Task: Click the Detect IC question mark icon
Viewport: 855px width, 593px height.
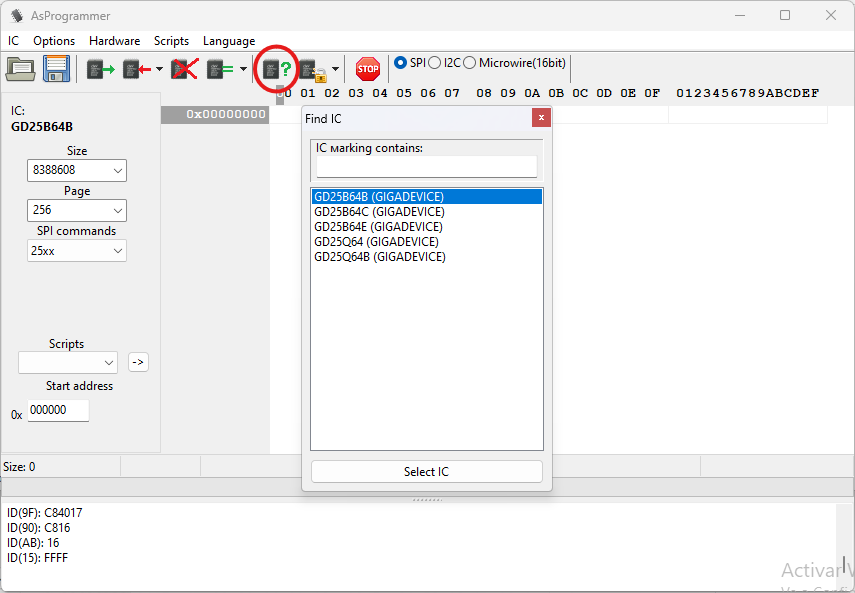Action: coord(277,69)
